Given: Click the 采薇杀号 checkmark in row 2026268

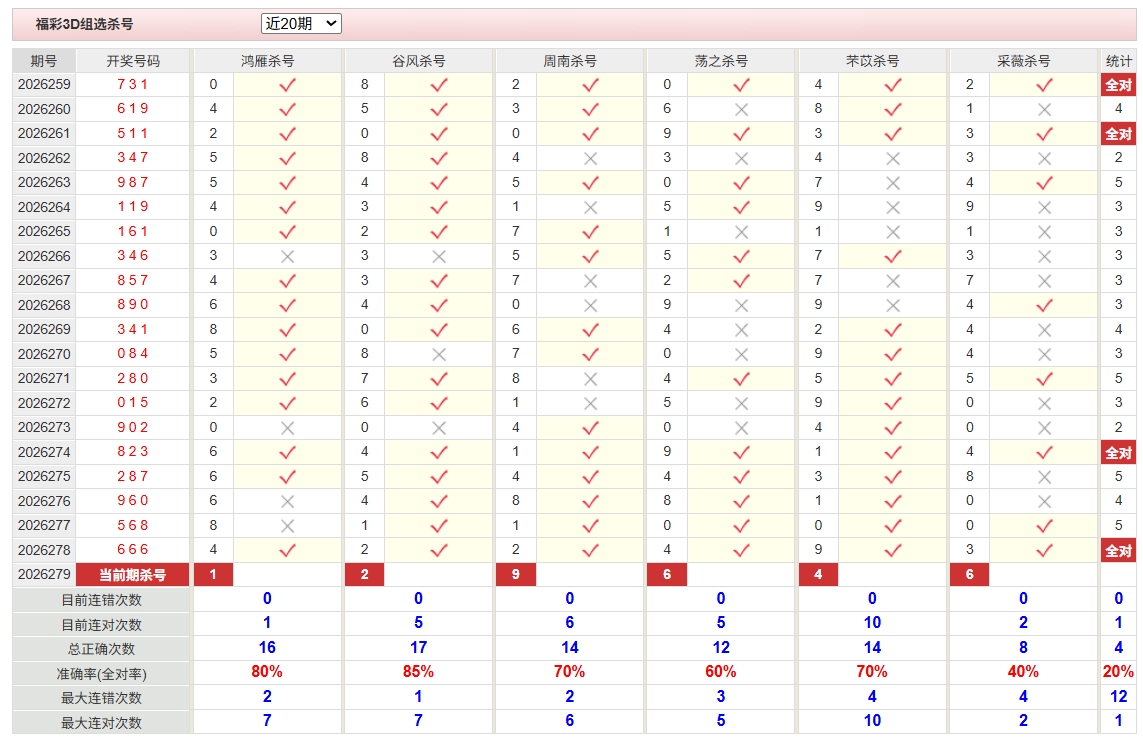Looking at the screenshot, I should pyautogui.click(x=1044, y=305).
